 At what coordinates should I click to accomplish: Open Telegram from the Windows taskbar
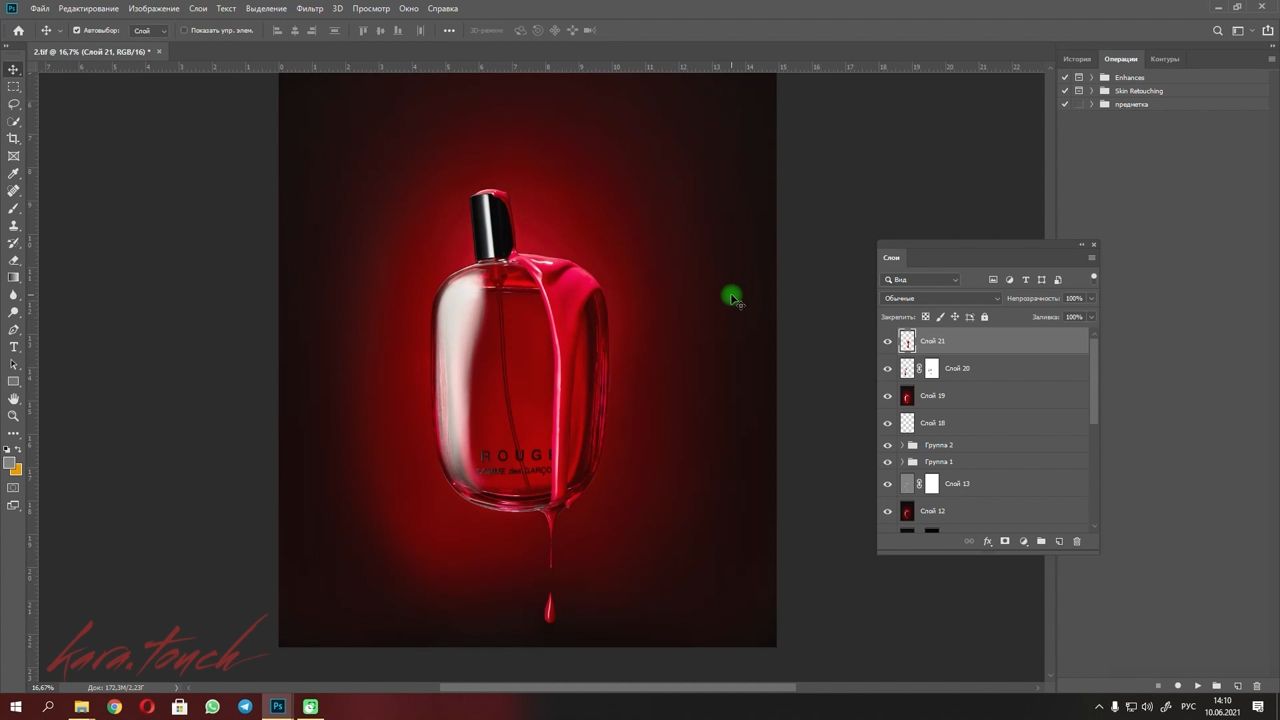coord(245,707)
